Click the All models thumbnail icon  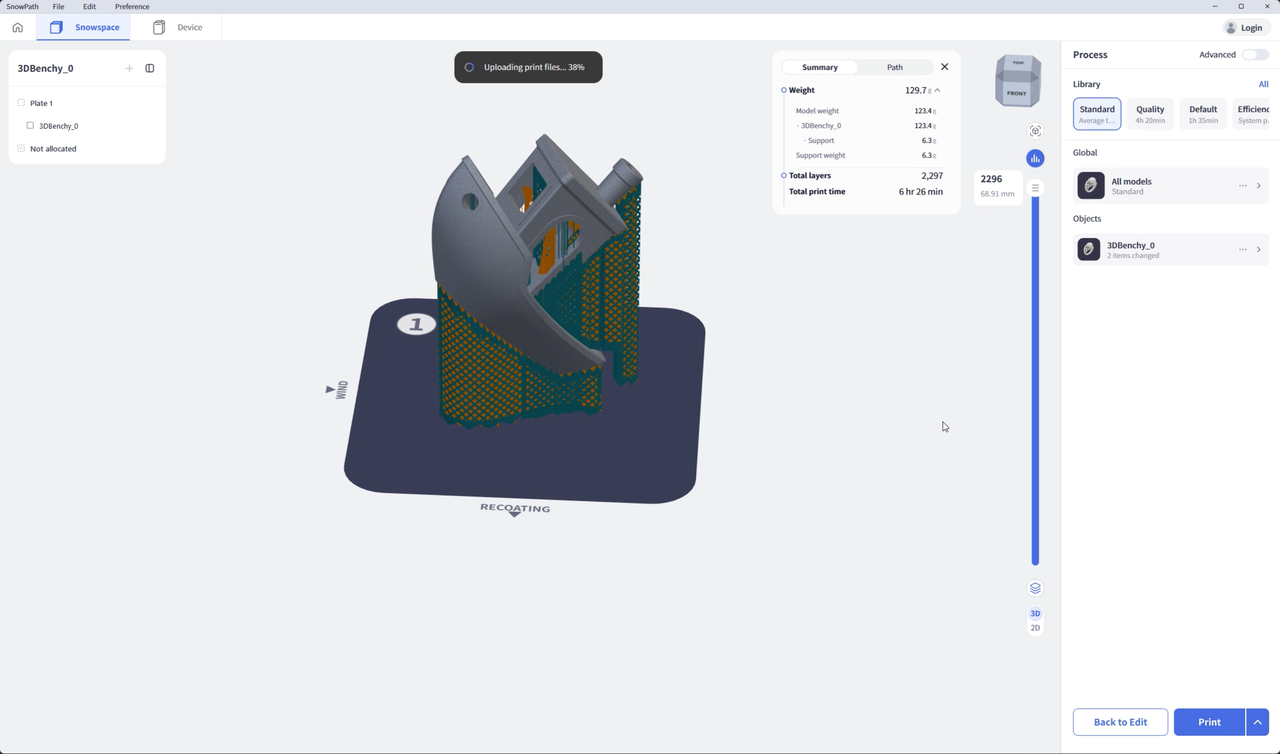(1091, 185)
